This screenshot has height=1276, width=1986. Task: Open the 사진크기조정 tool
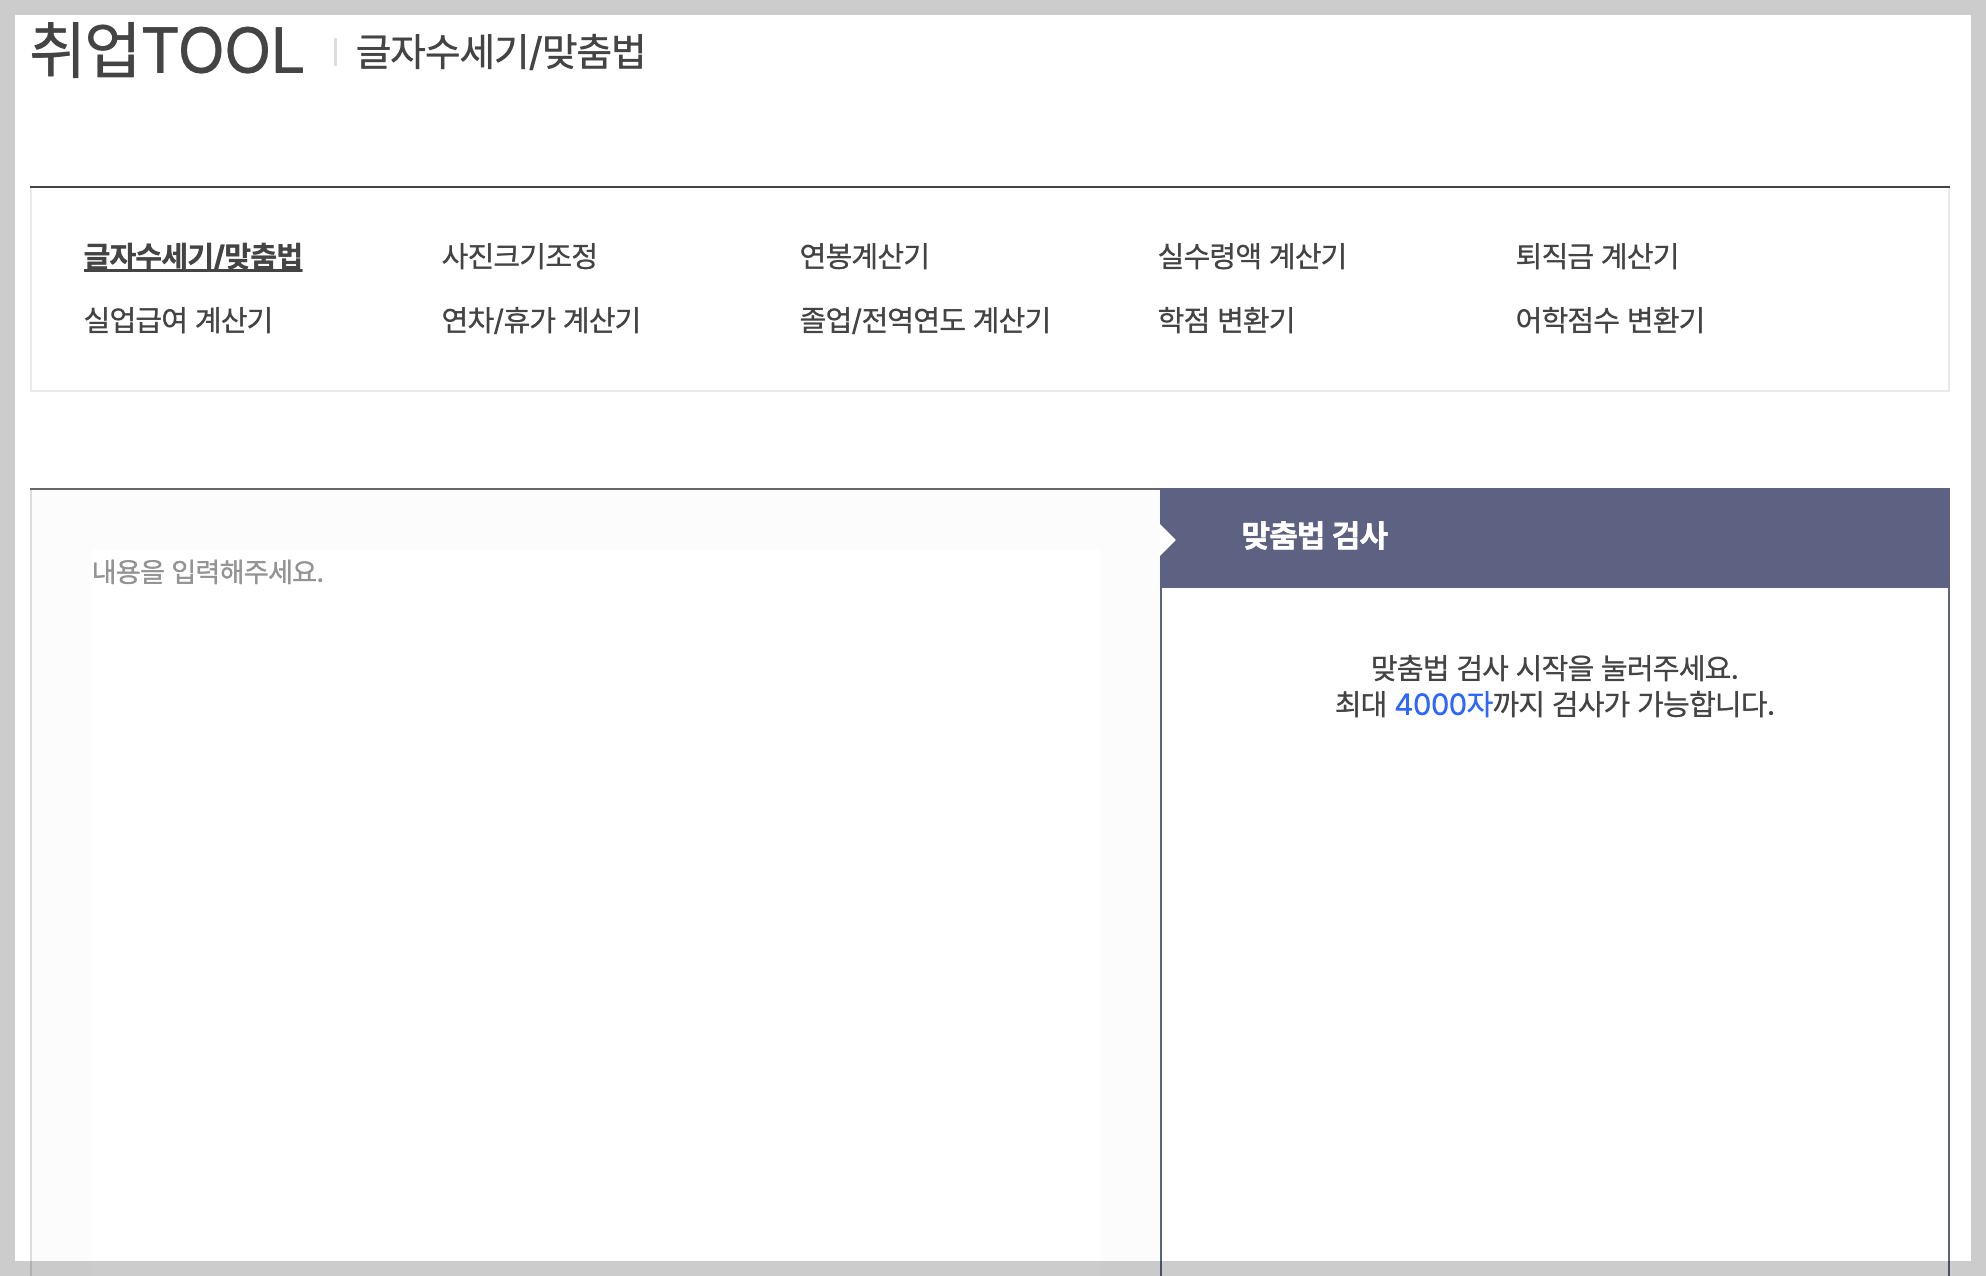tap(519, 257)
